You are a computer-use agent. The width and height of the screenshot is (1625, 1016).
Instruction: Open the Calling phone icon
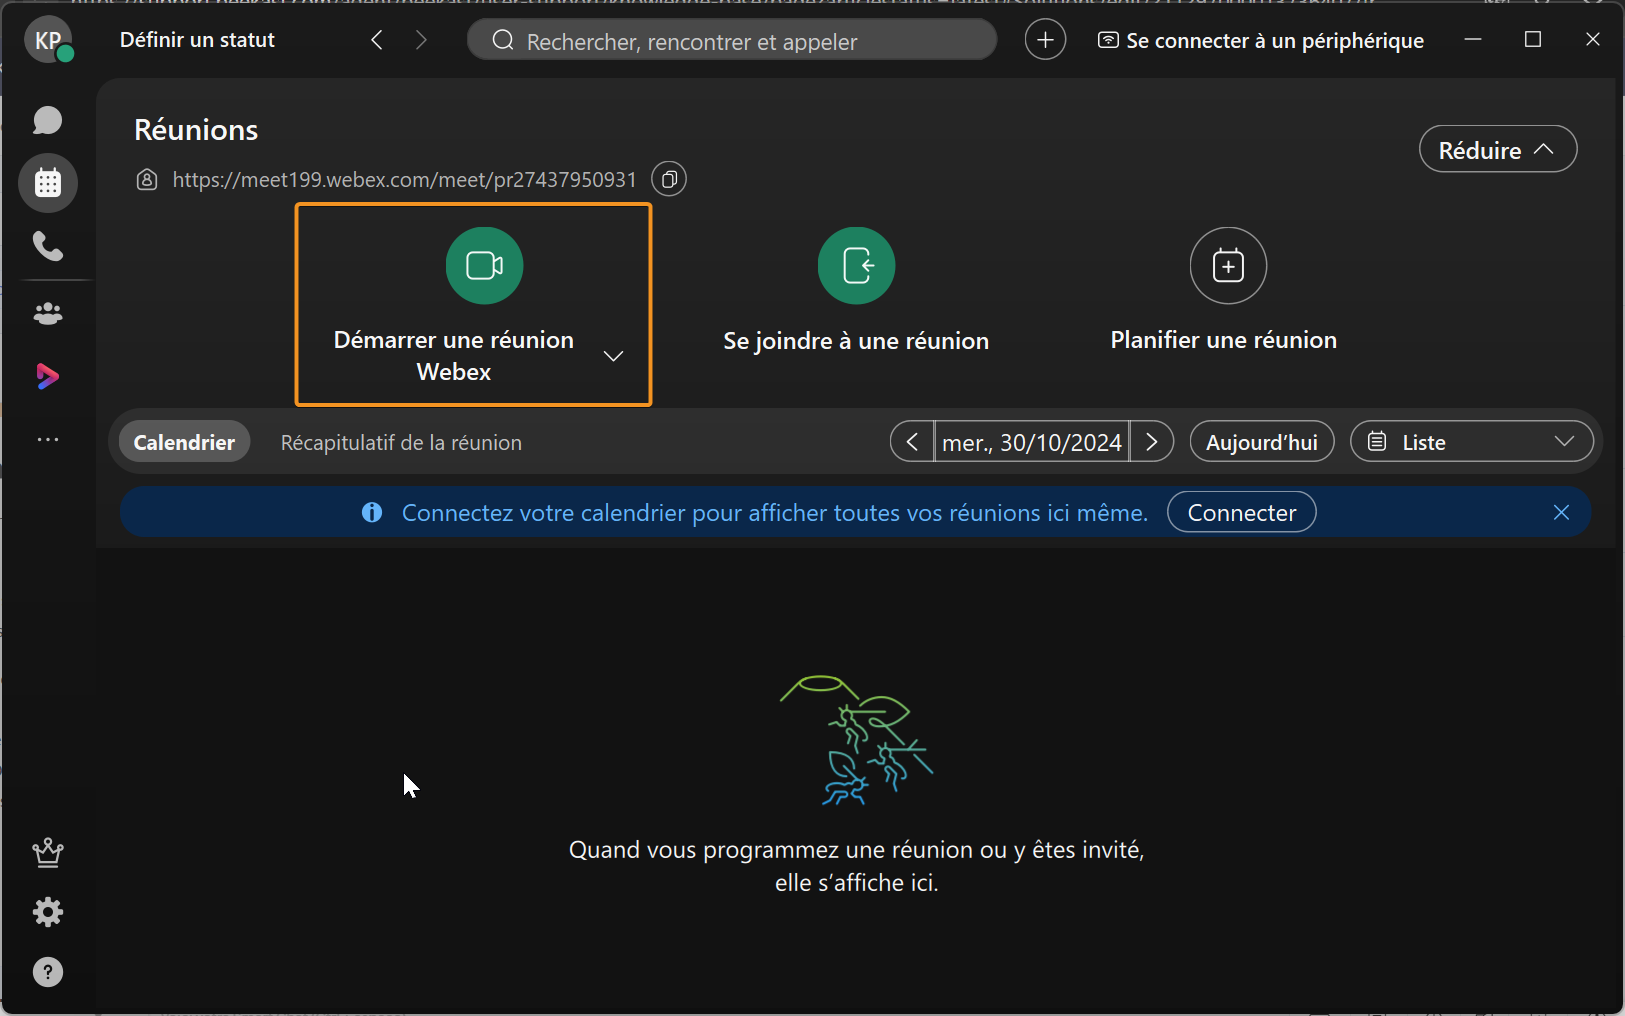pyautogui.click(x=48, y=246)
